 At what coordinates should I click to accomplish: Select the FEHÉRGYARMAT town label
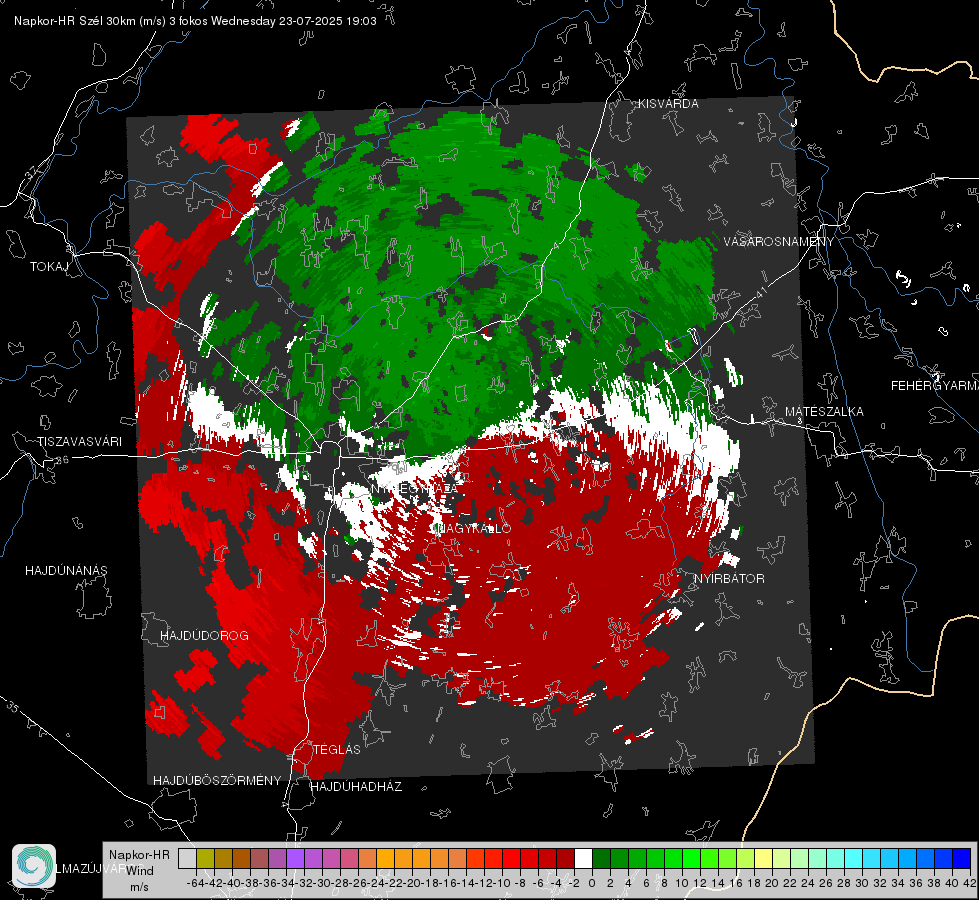935,386
